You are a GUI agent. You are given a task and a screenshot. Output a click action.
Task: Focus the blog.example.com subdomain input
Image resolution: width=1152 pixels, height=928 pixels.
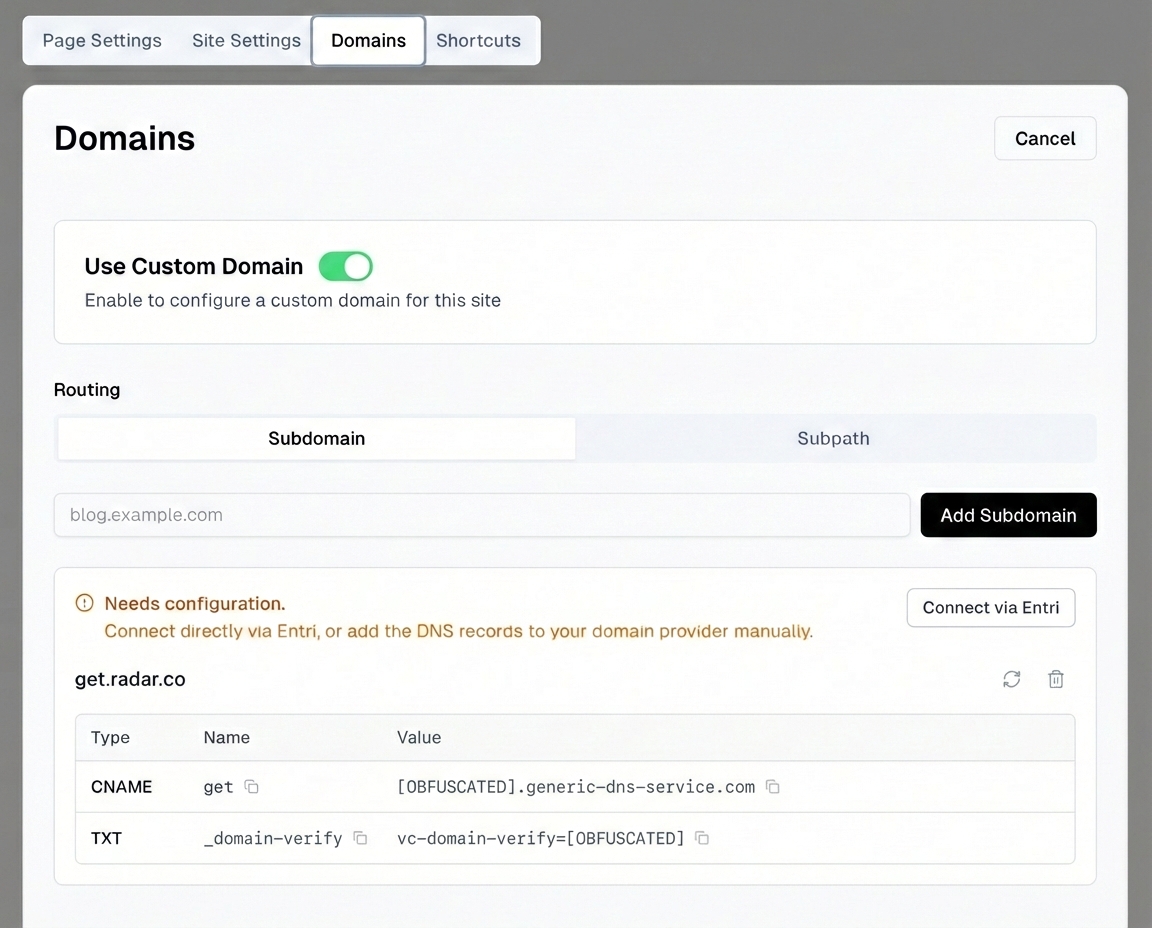[x=481, y=515]
